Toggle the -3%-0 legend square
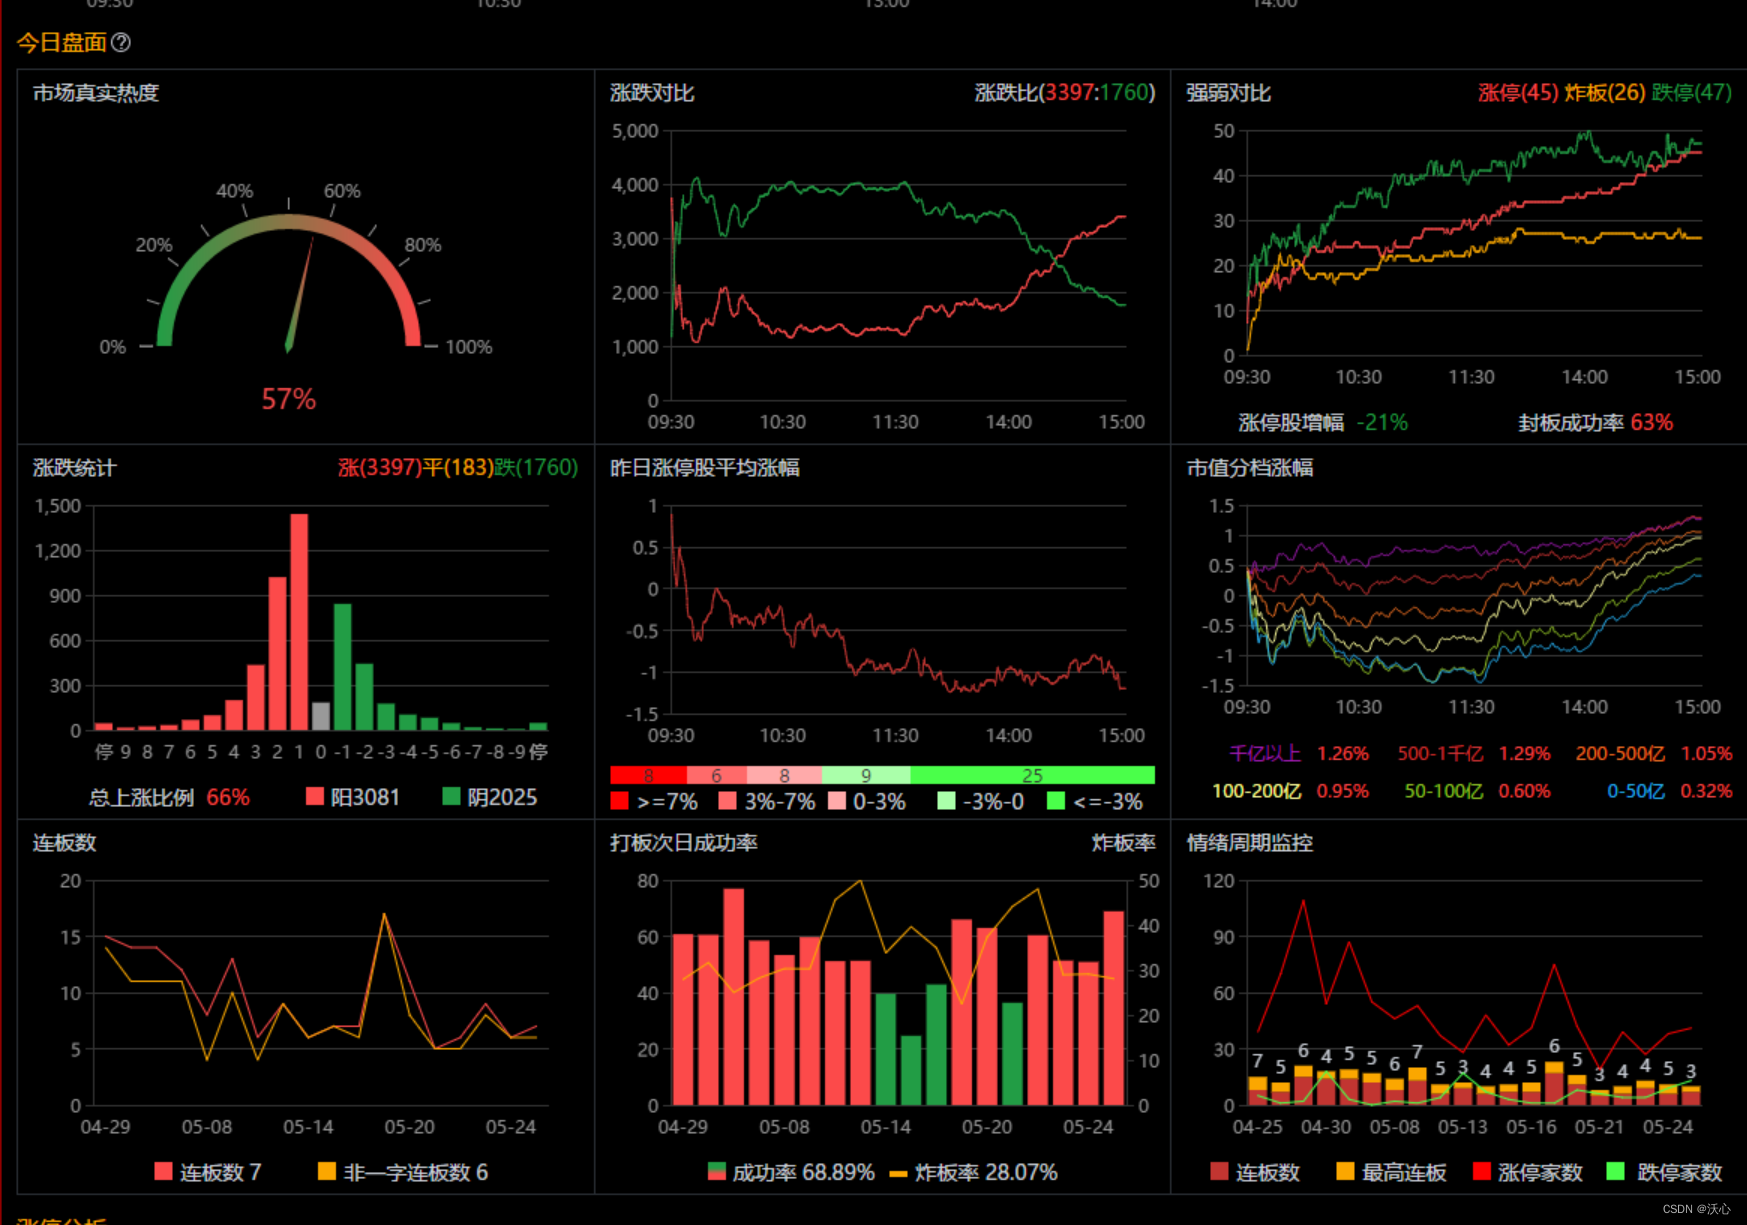 pyautogui.click(x=946, y=801)
